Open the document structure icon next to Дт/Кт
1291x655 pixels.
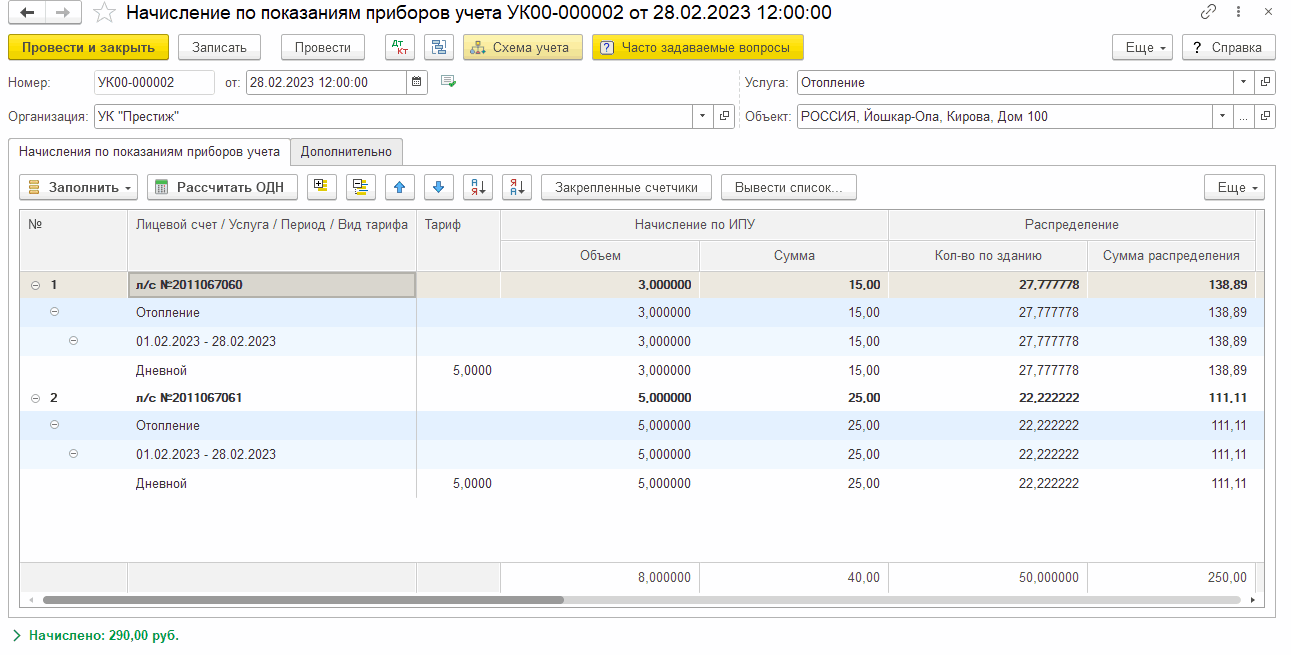(x=438, y=48)
